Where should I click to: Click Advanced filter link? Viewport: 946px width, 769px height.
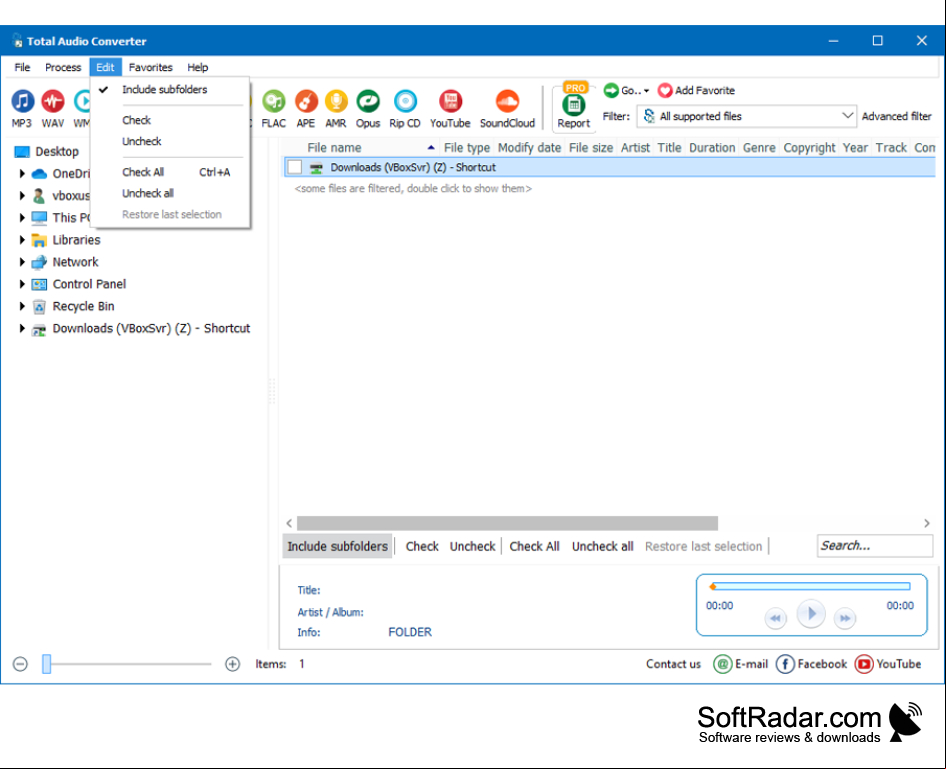[897, 116]
